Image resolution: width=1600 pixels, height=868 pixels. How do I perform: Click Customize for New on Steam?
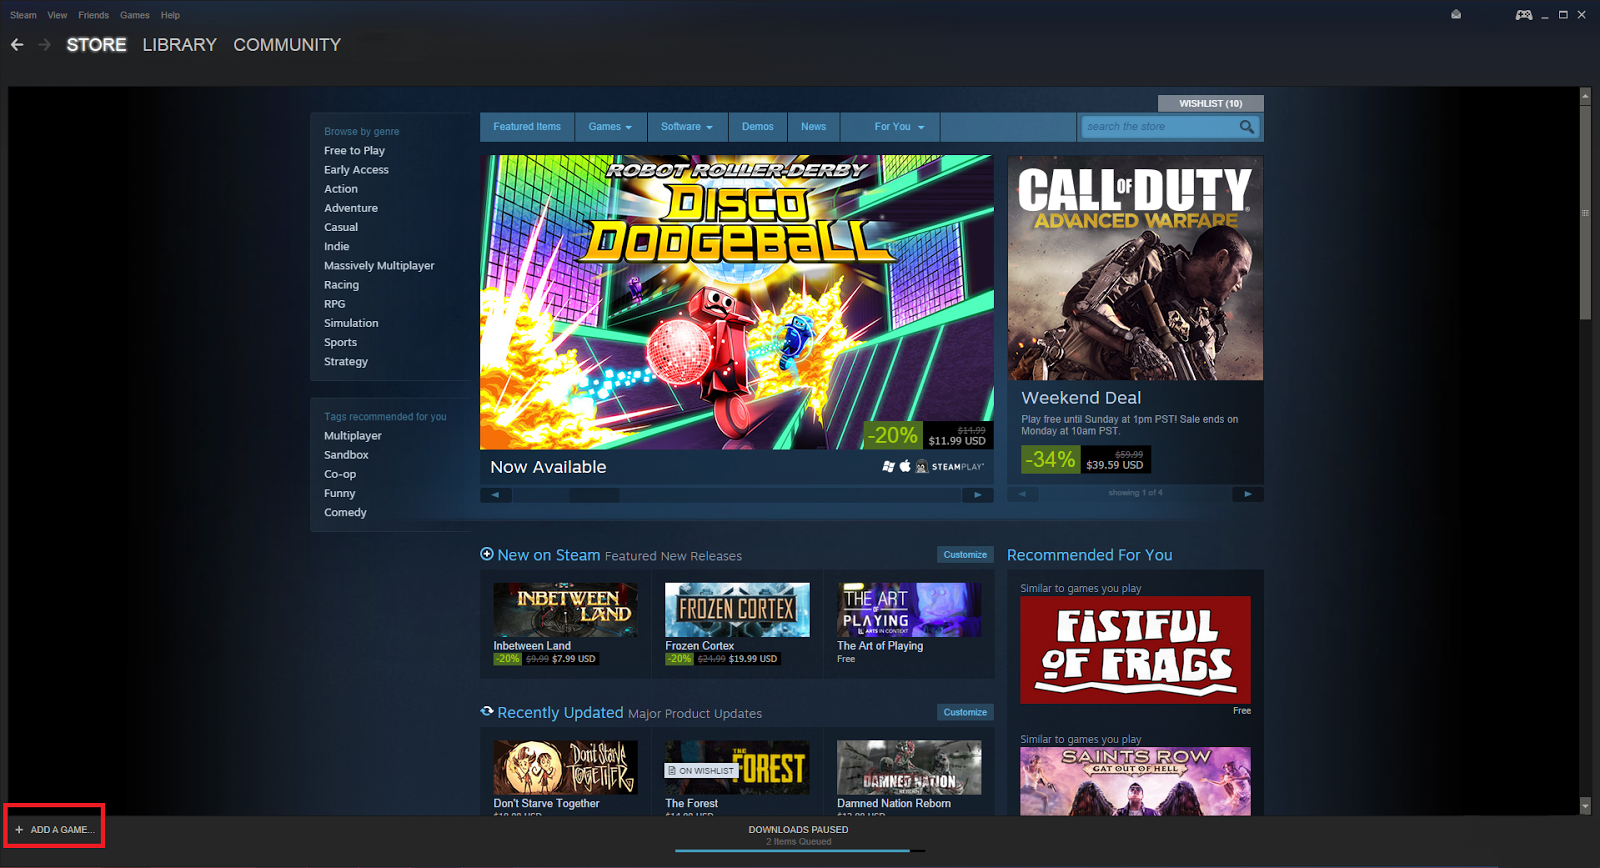point(965,555)
